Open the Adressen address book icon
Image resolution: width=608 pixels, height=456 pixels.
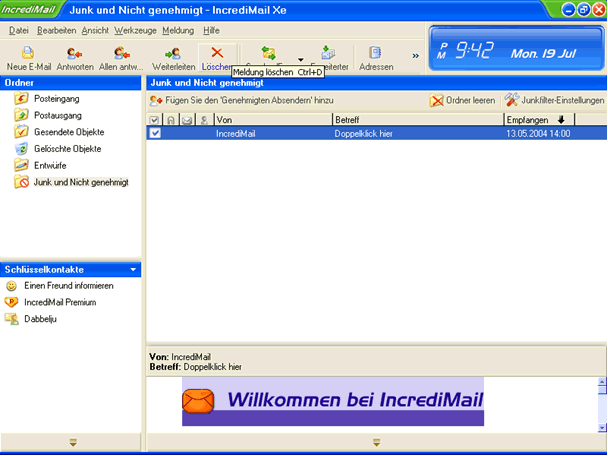tap(375, 52)
